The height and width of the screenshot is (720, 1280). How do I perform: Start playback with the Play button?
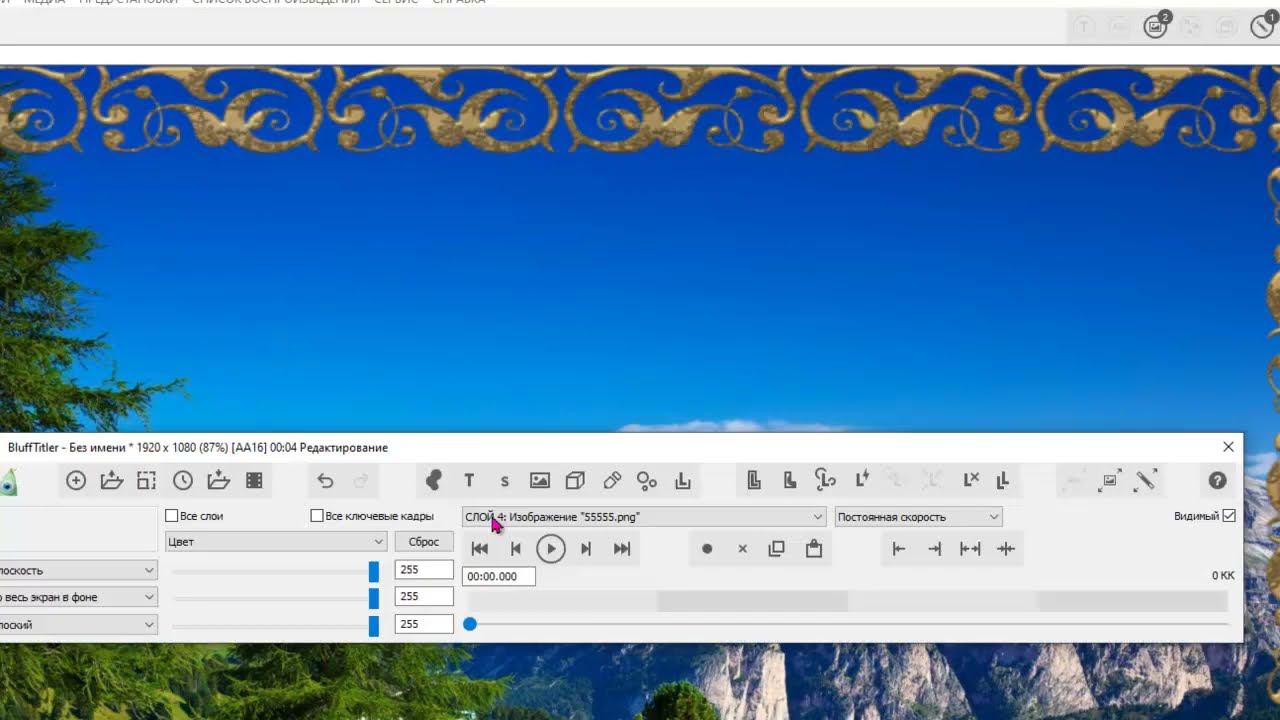(551, 549)
